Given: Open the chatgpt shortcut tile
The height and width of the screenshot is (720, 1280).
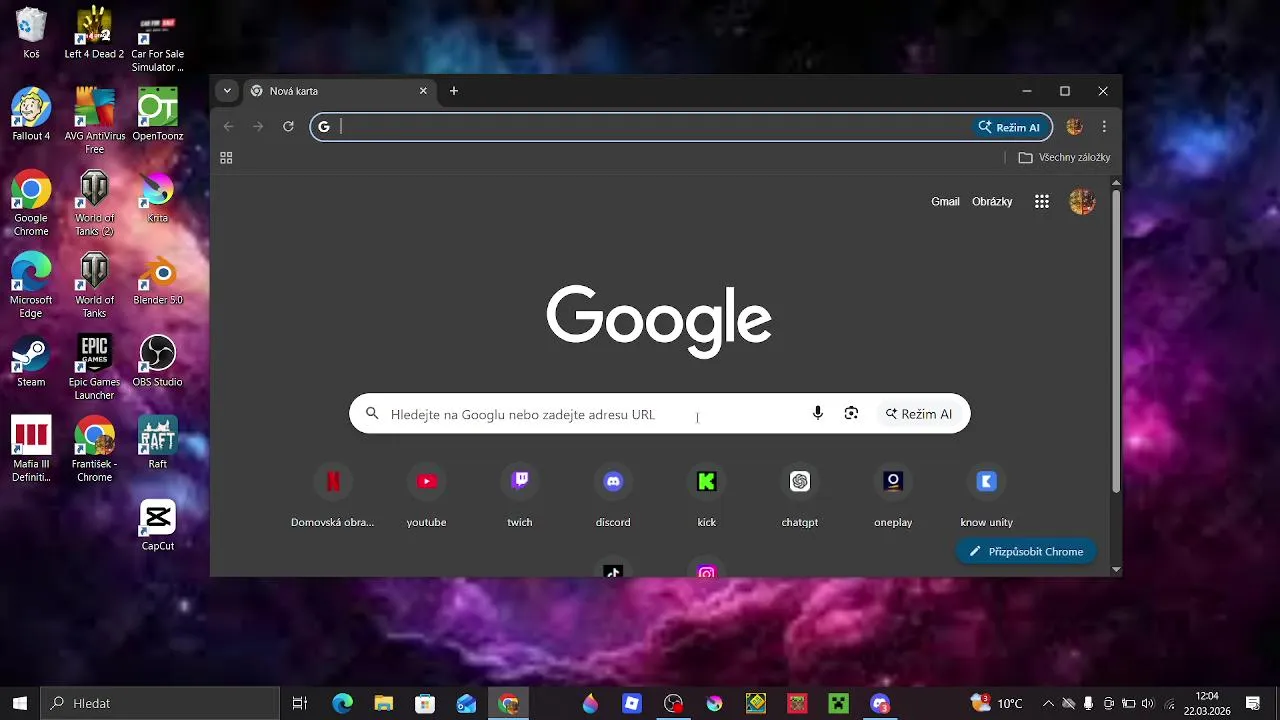Looking at the screenshot, I should 800,497.
